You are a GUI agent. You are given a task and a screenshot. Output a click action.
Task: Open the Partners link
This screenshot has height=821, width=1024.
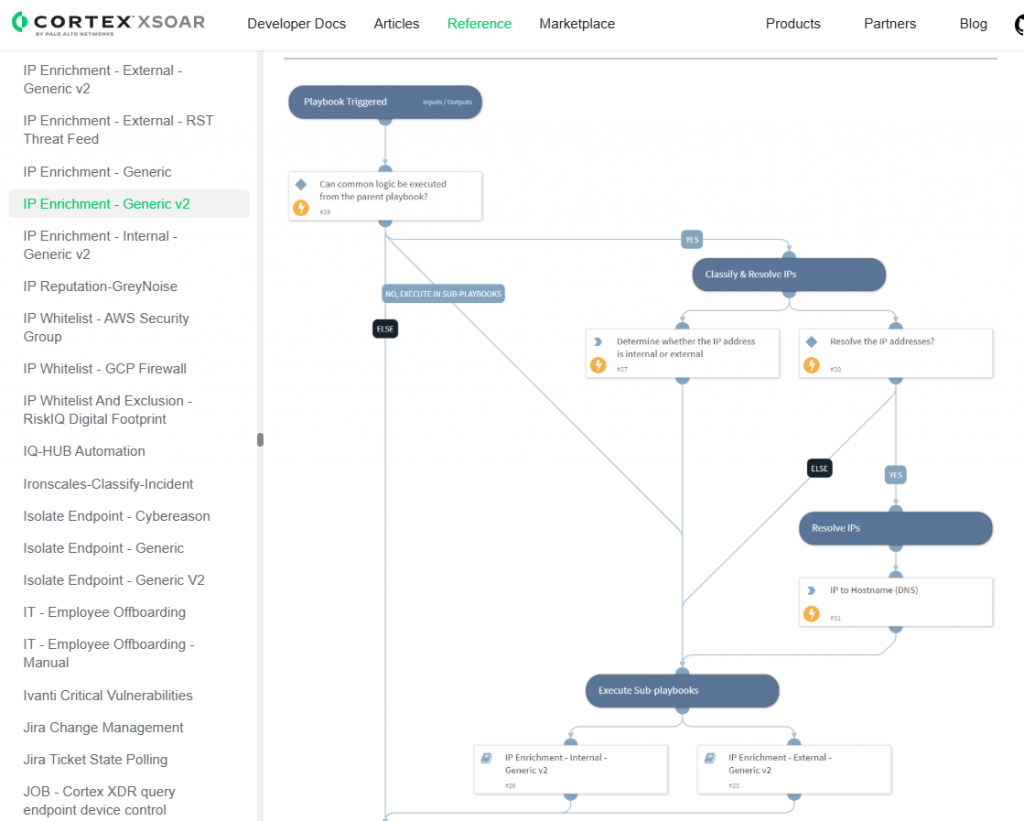coord(889,24)
